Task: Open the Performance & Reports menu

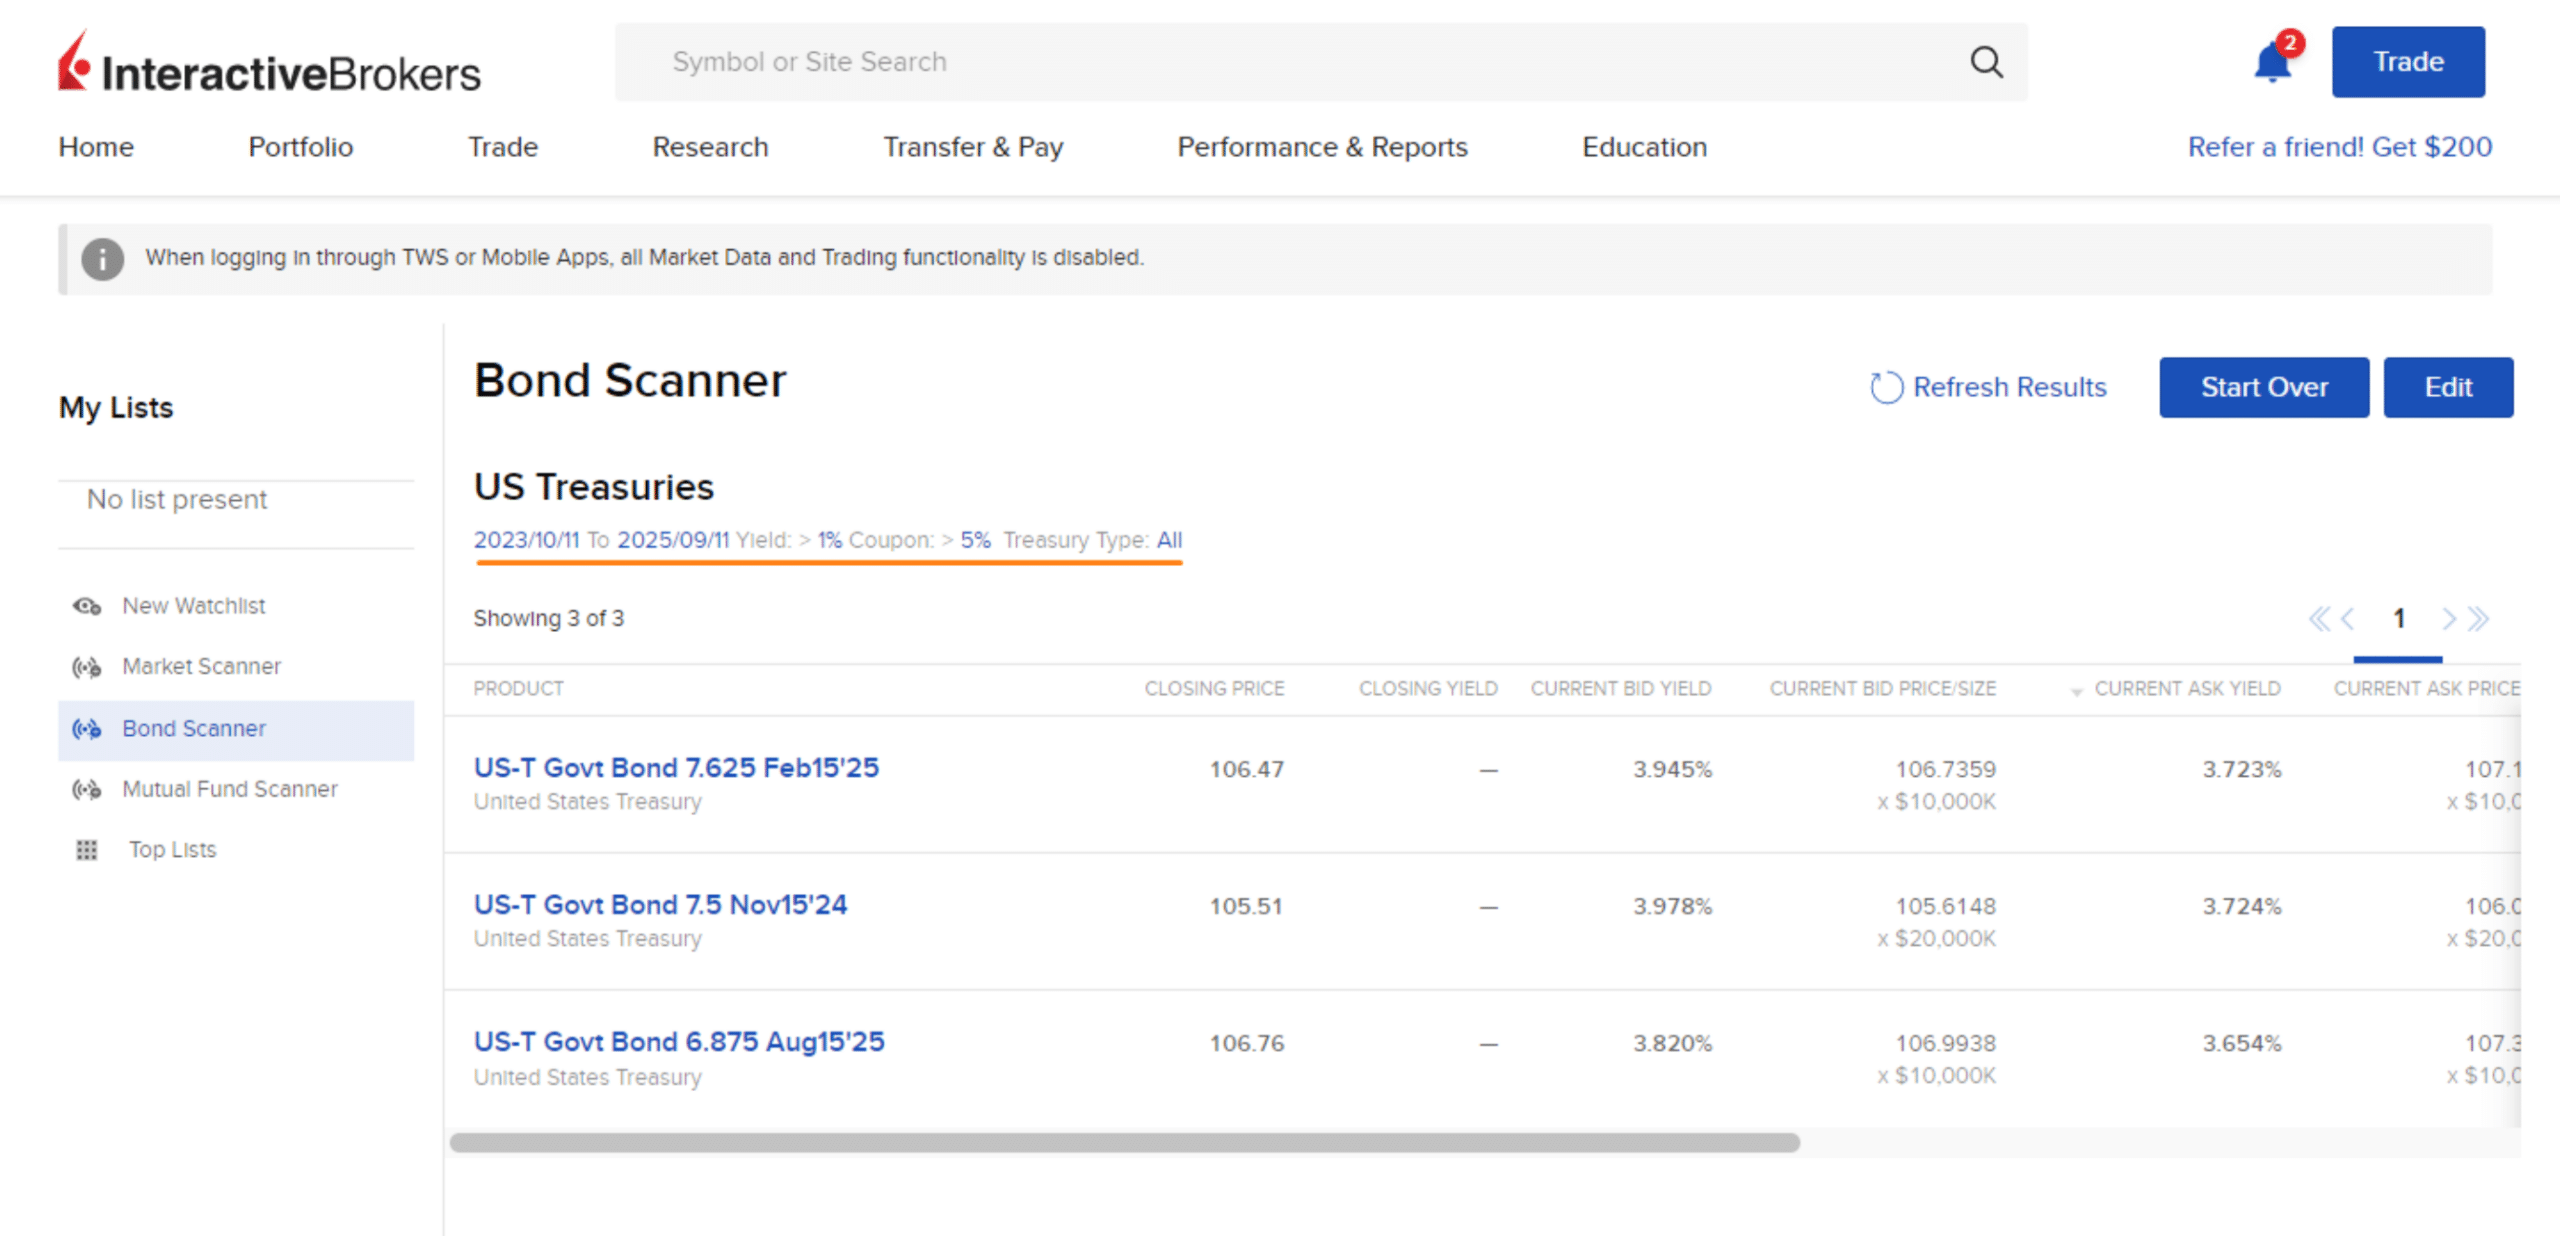Action: (x=1322, y=147)
